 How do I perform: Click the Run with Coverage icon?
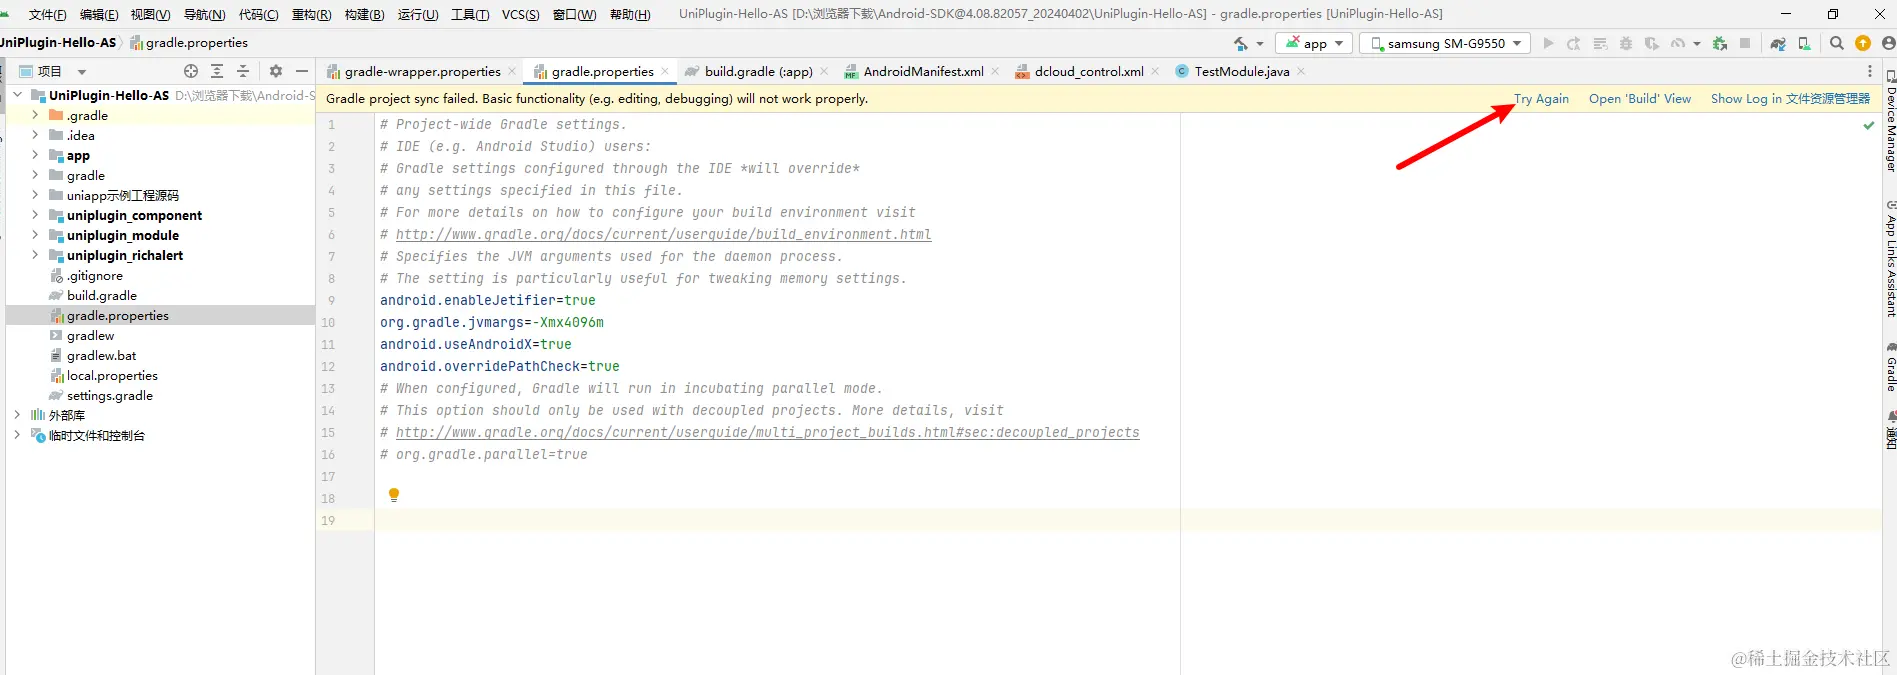click(x=1652, y=43)
